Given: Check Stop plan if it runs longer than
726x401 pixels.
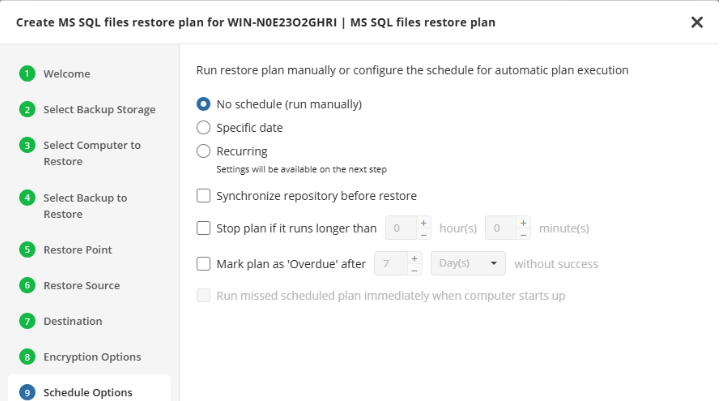Looking at the screenshot, I should coord(204,229).
